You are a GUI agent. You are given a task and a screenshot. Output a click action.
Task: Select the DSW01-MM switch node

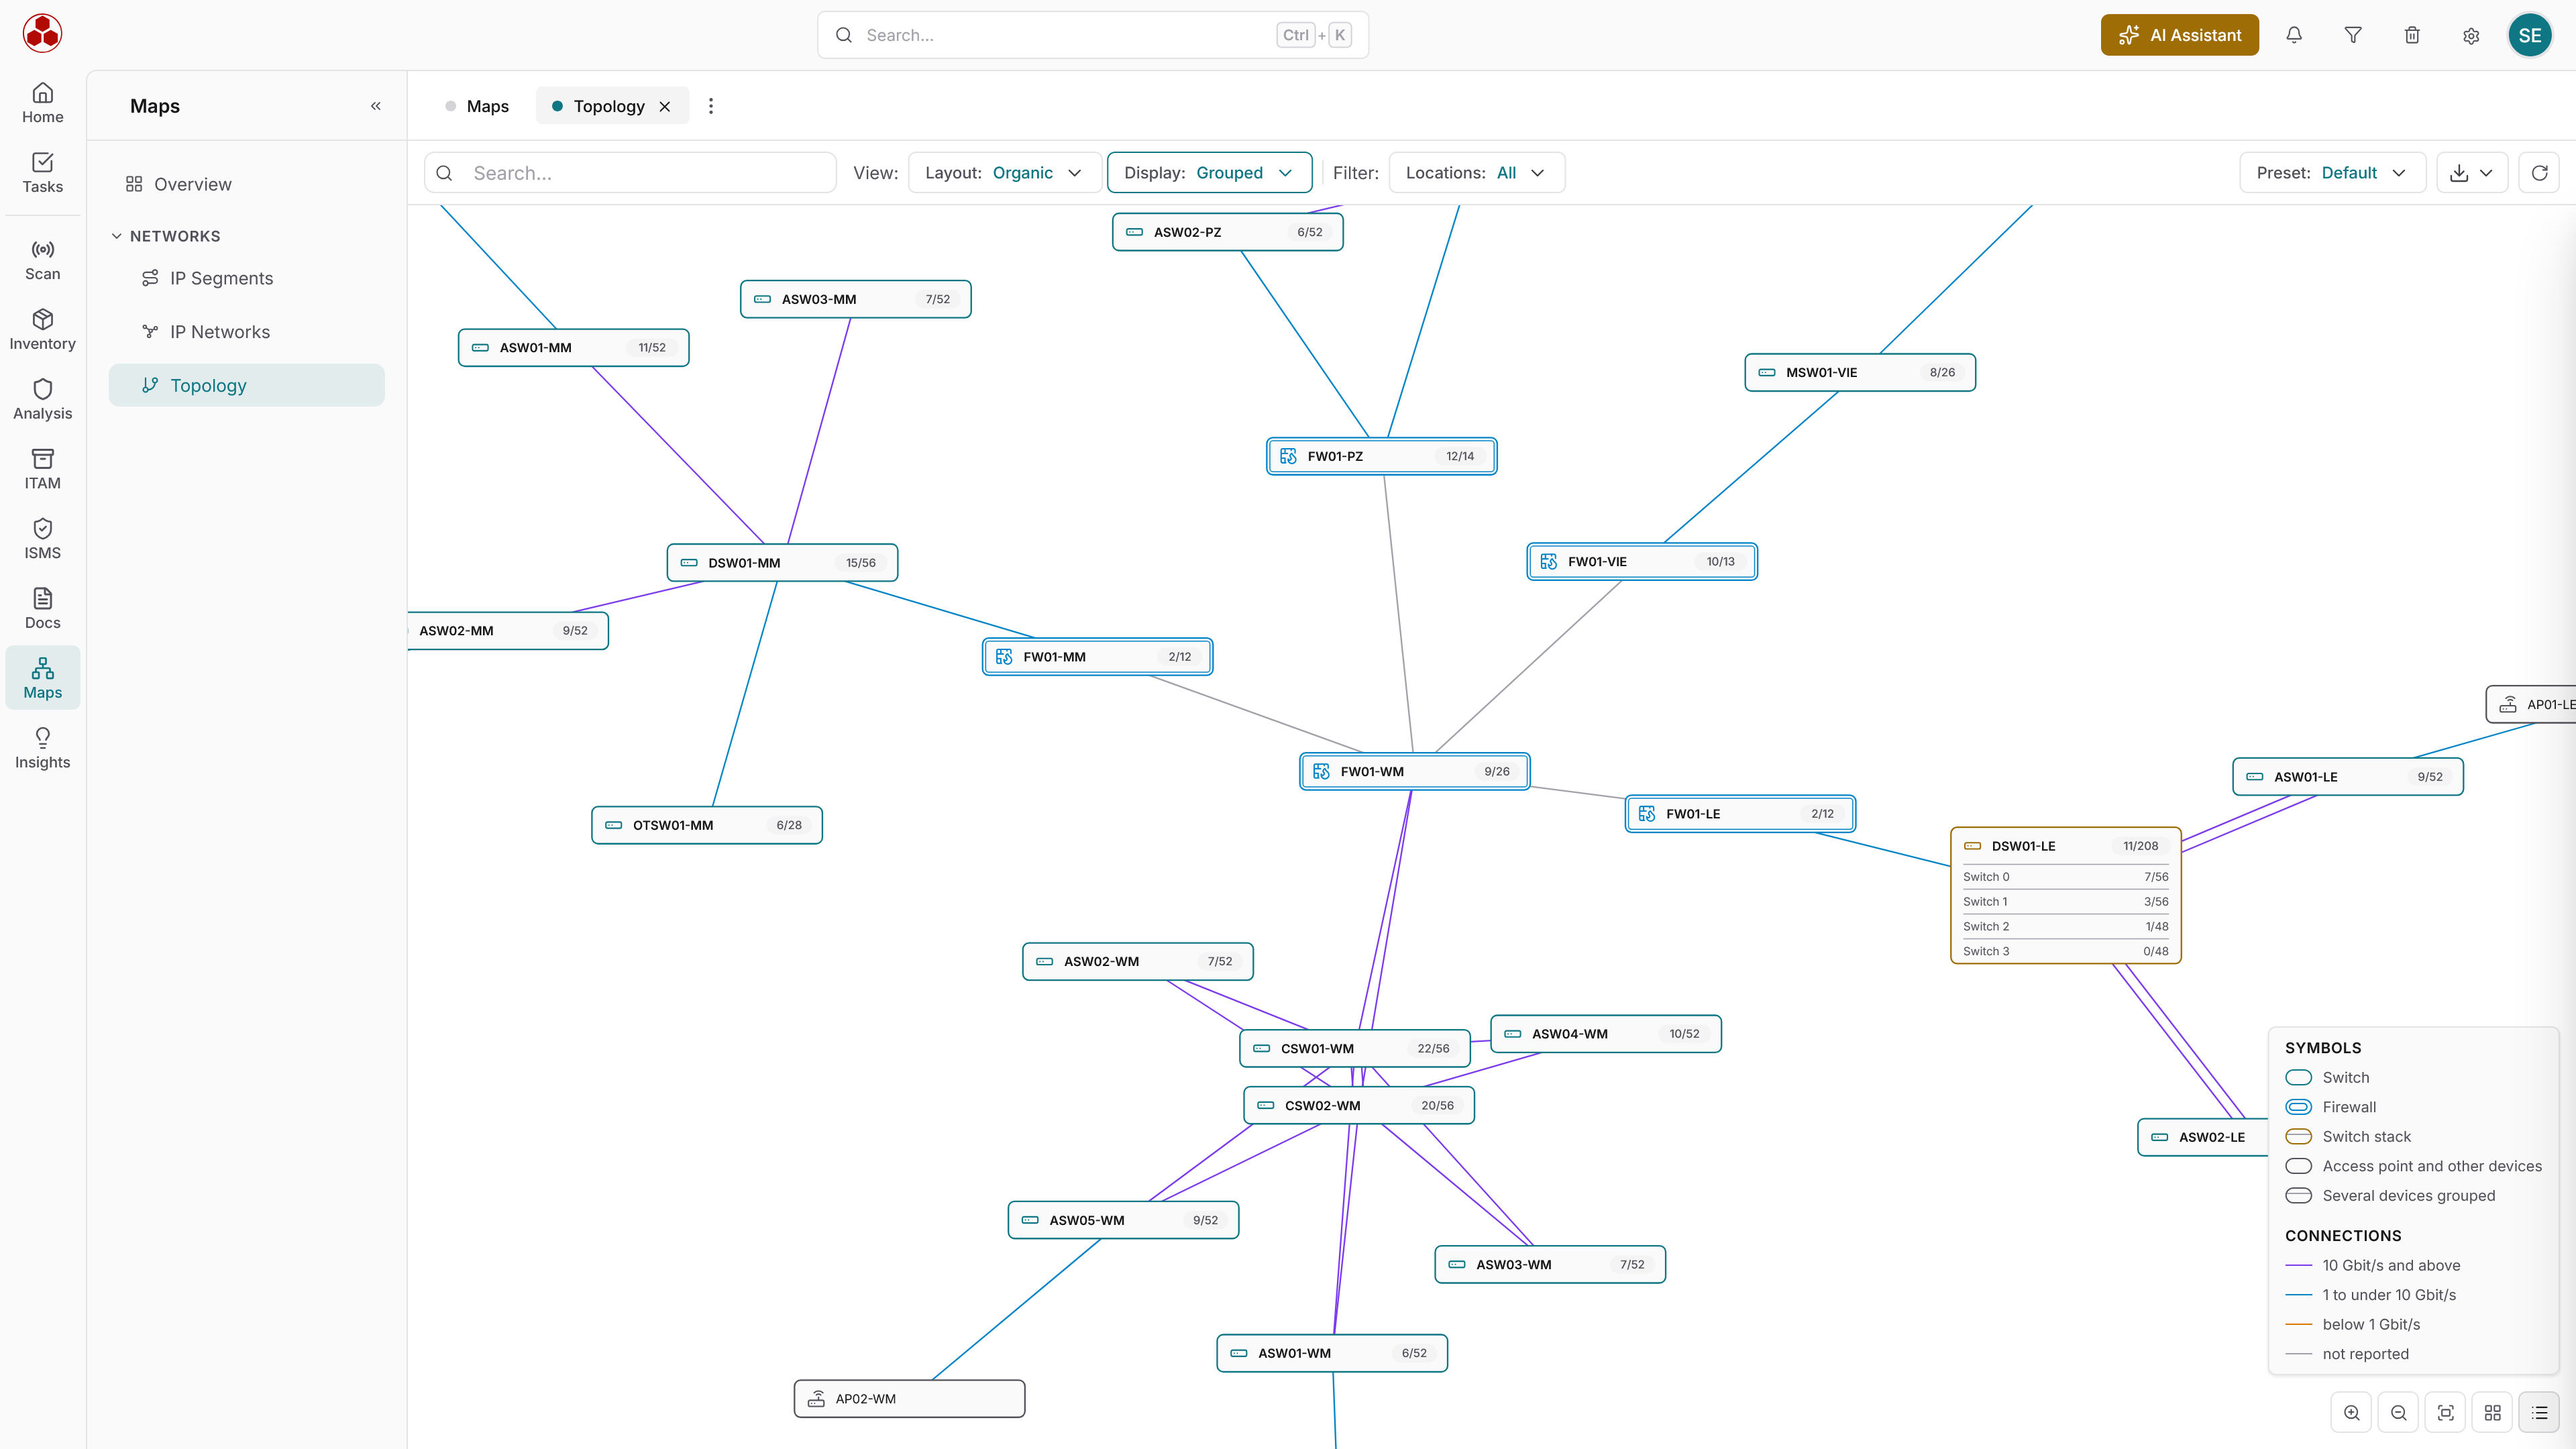tap(782, 563)
